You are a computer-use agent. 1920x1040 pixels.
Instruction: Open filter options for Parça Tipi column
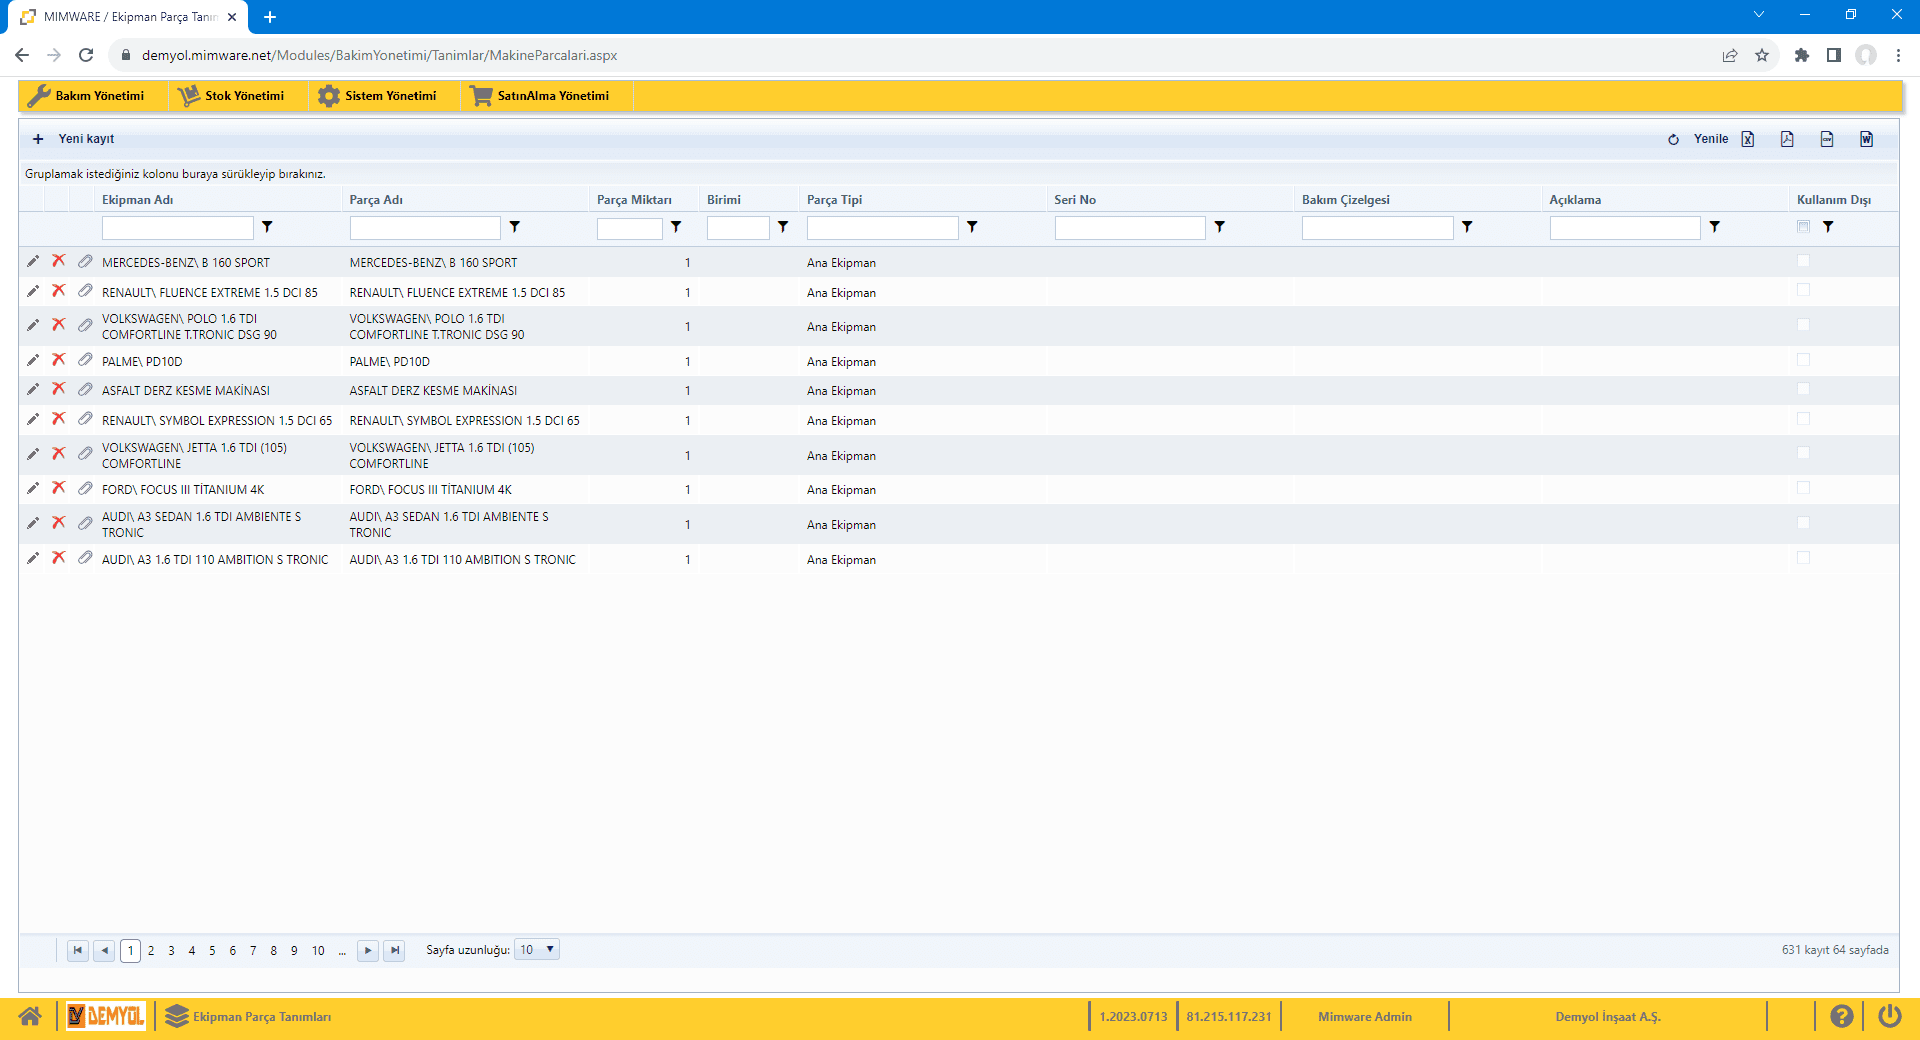click(x=972, y=227)
